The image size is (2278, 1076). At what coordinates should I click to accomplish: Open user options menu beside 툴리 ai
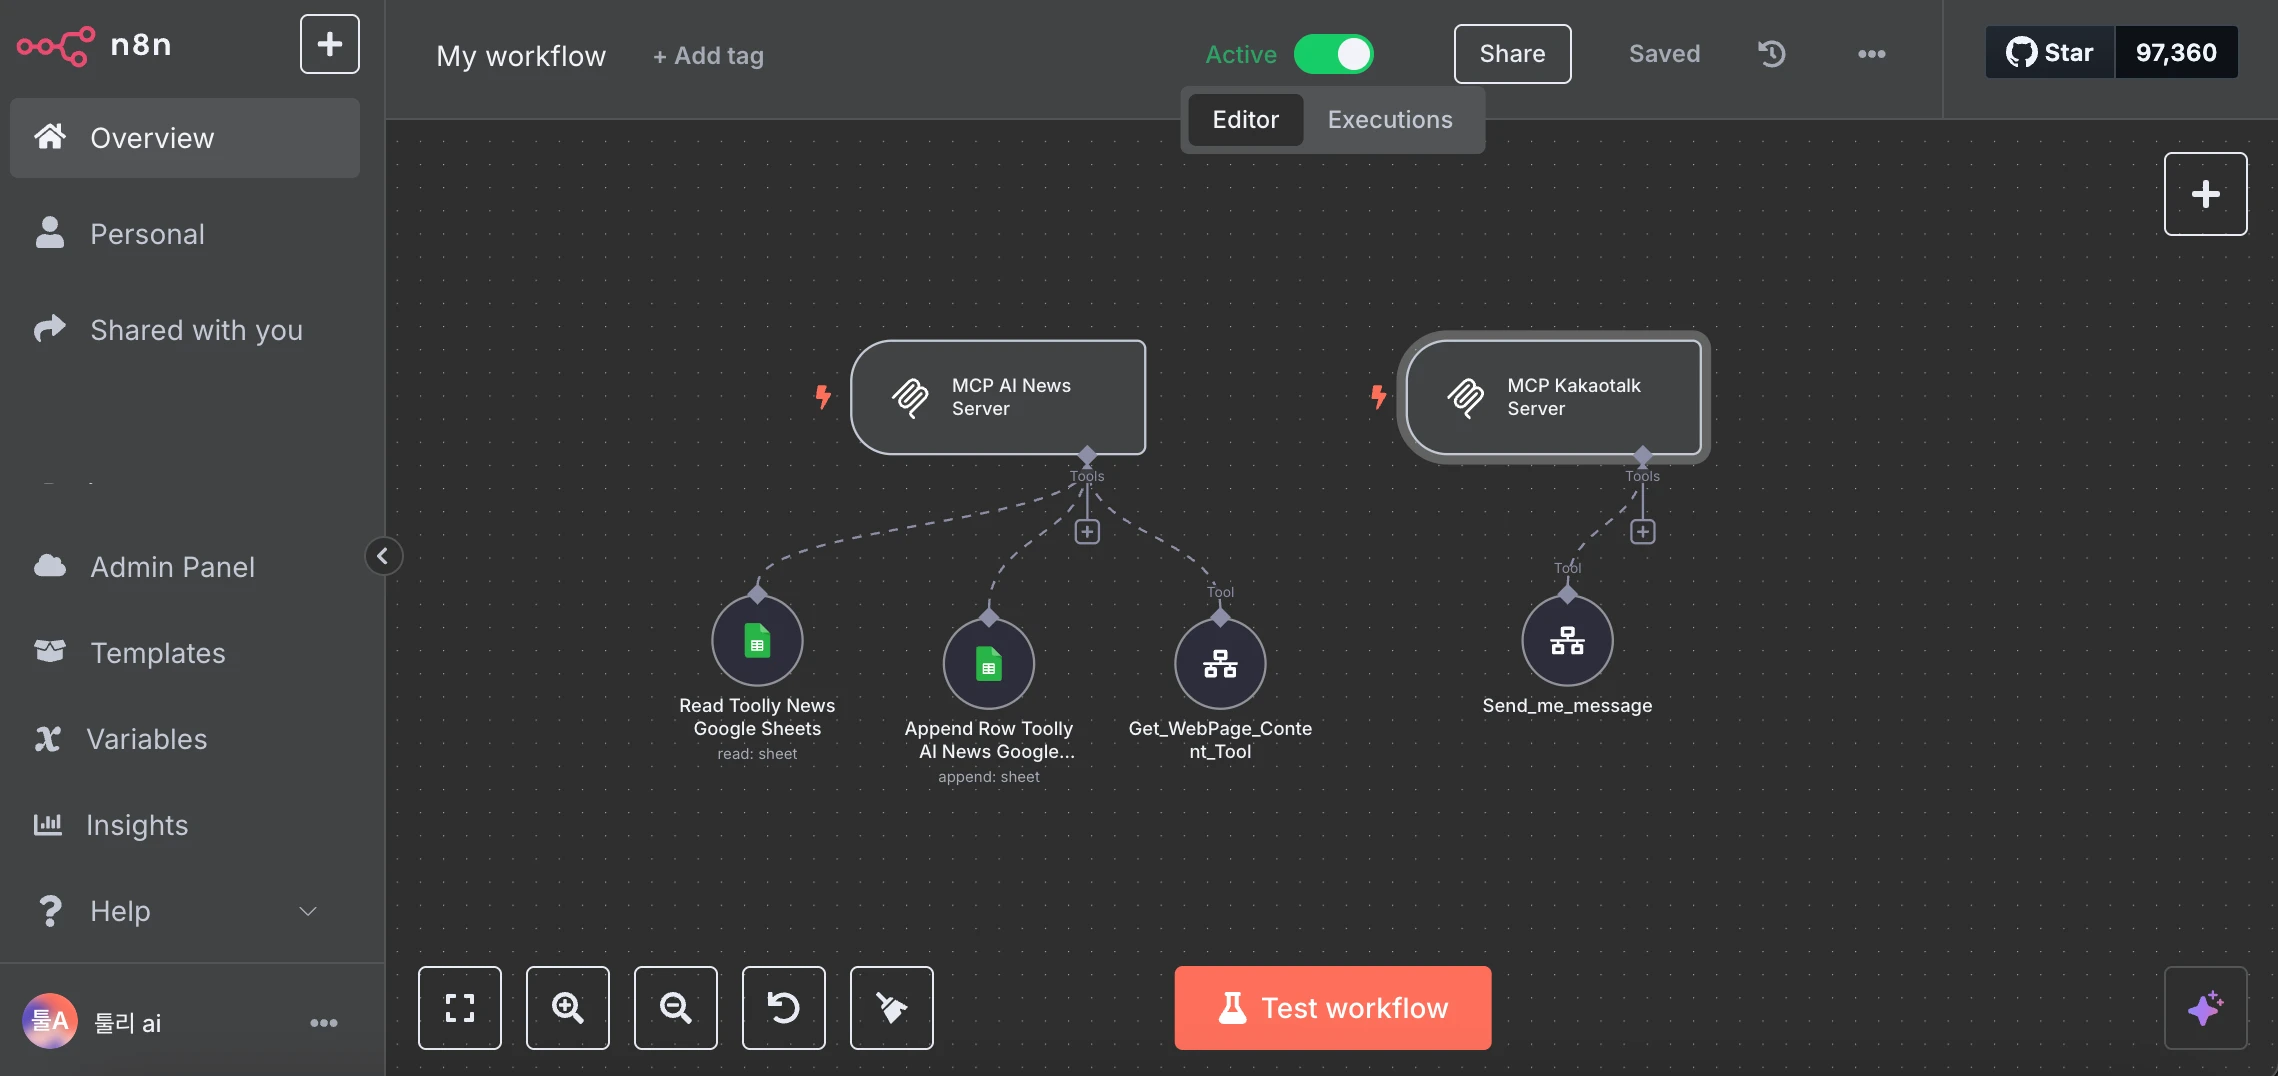(x=323, y=1023)
